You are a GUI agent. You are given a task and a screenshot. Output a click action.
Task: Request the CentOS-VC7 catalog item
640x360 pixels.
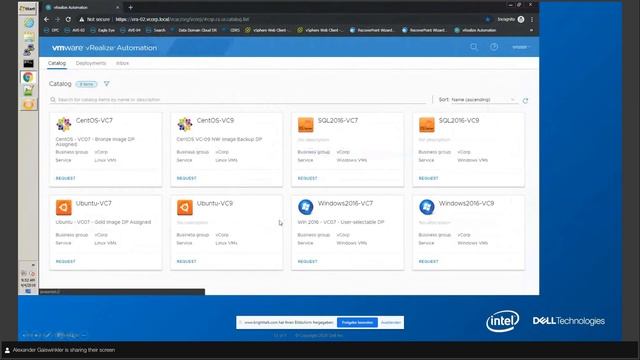(65, 178)
